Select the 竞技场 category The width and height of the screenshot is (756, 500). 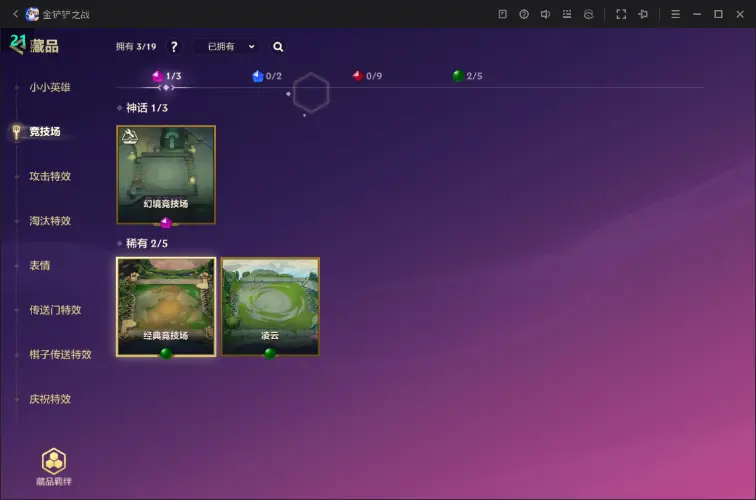click(x=44, y=132)
